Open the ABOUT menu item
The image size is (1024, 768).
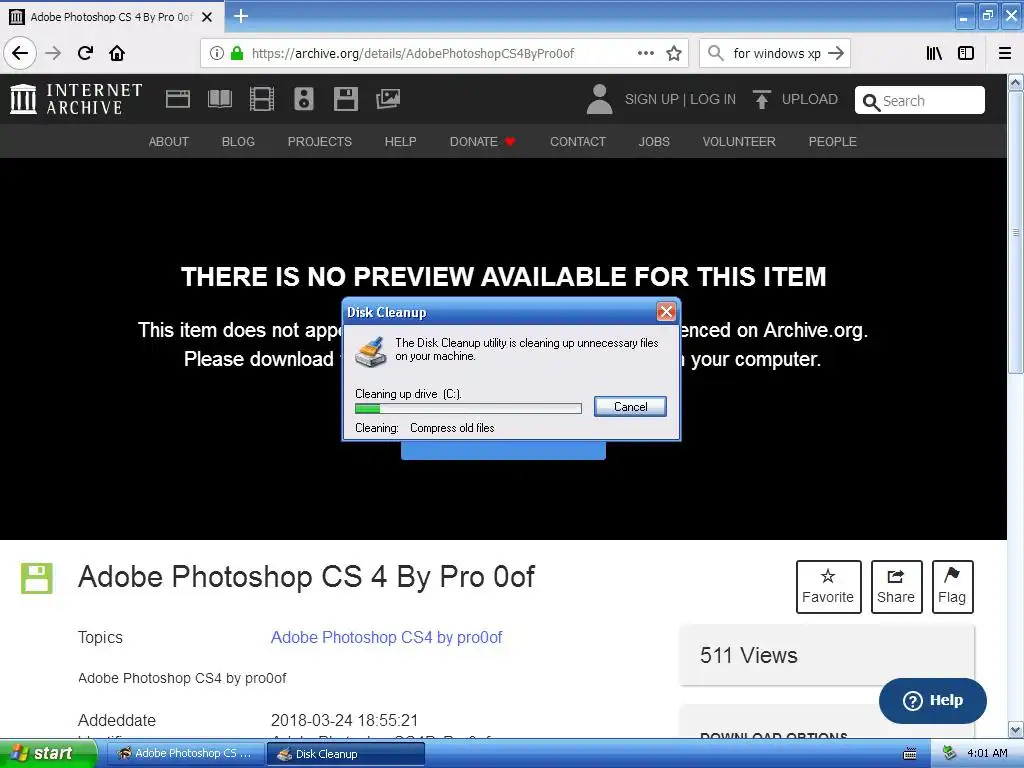pyautogui.click(x=168, y=142)
